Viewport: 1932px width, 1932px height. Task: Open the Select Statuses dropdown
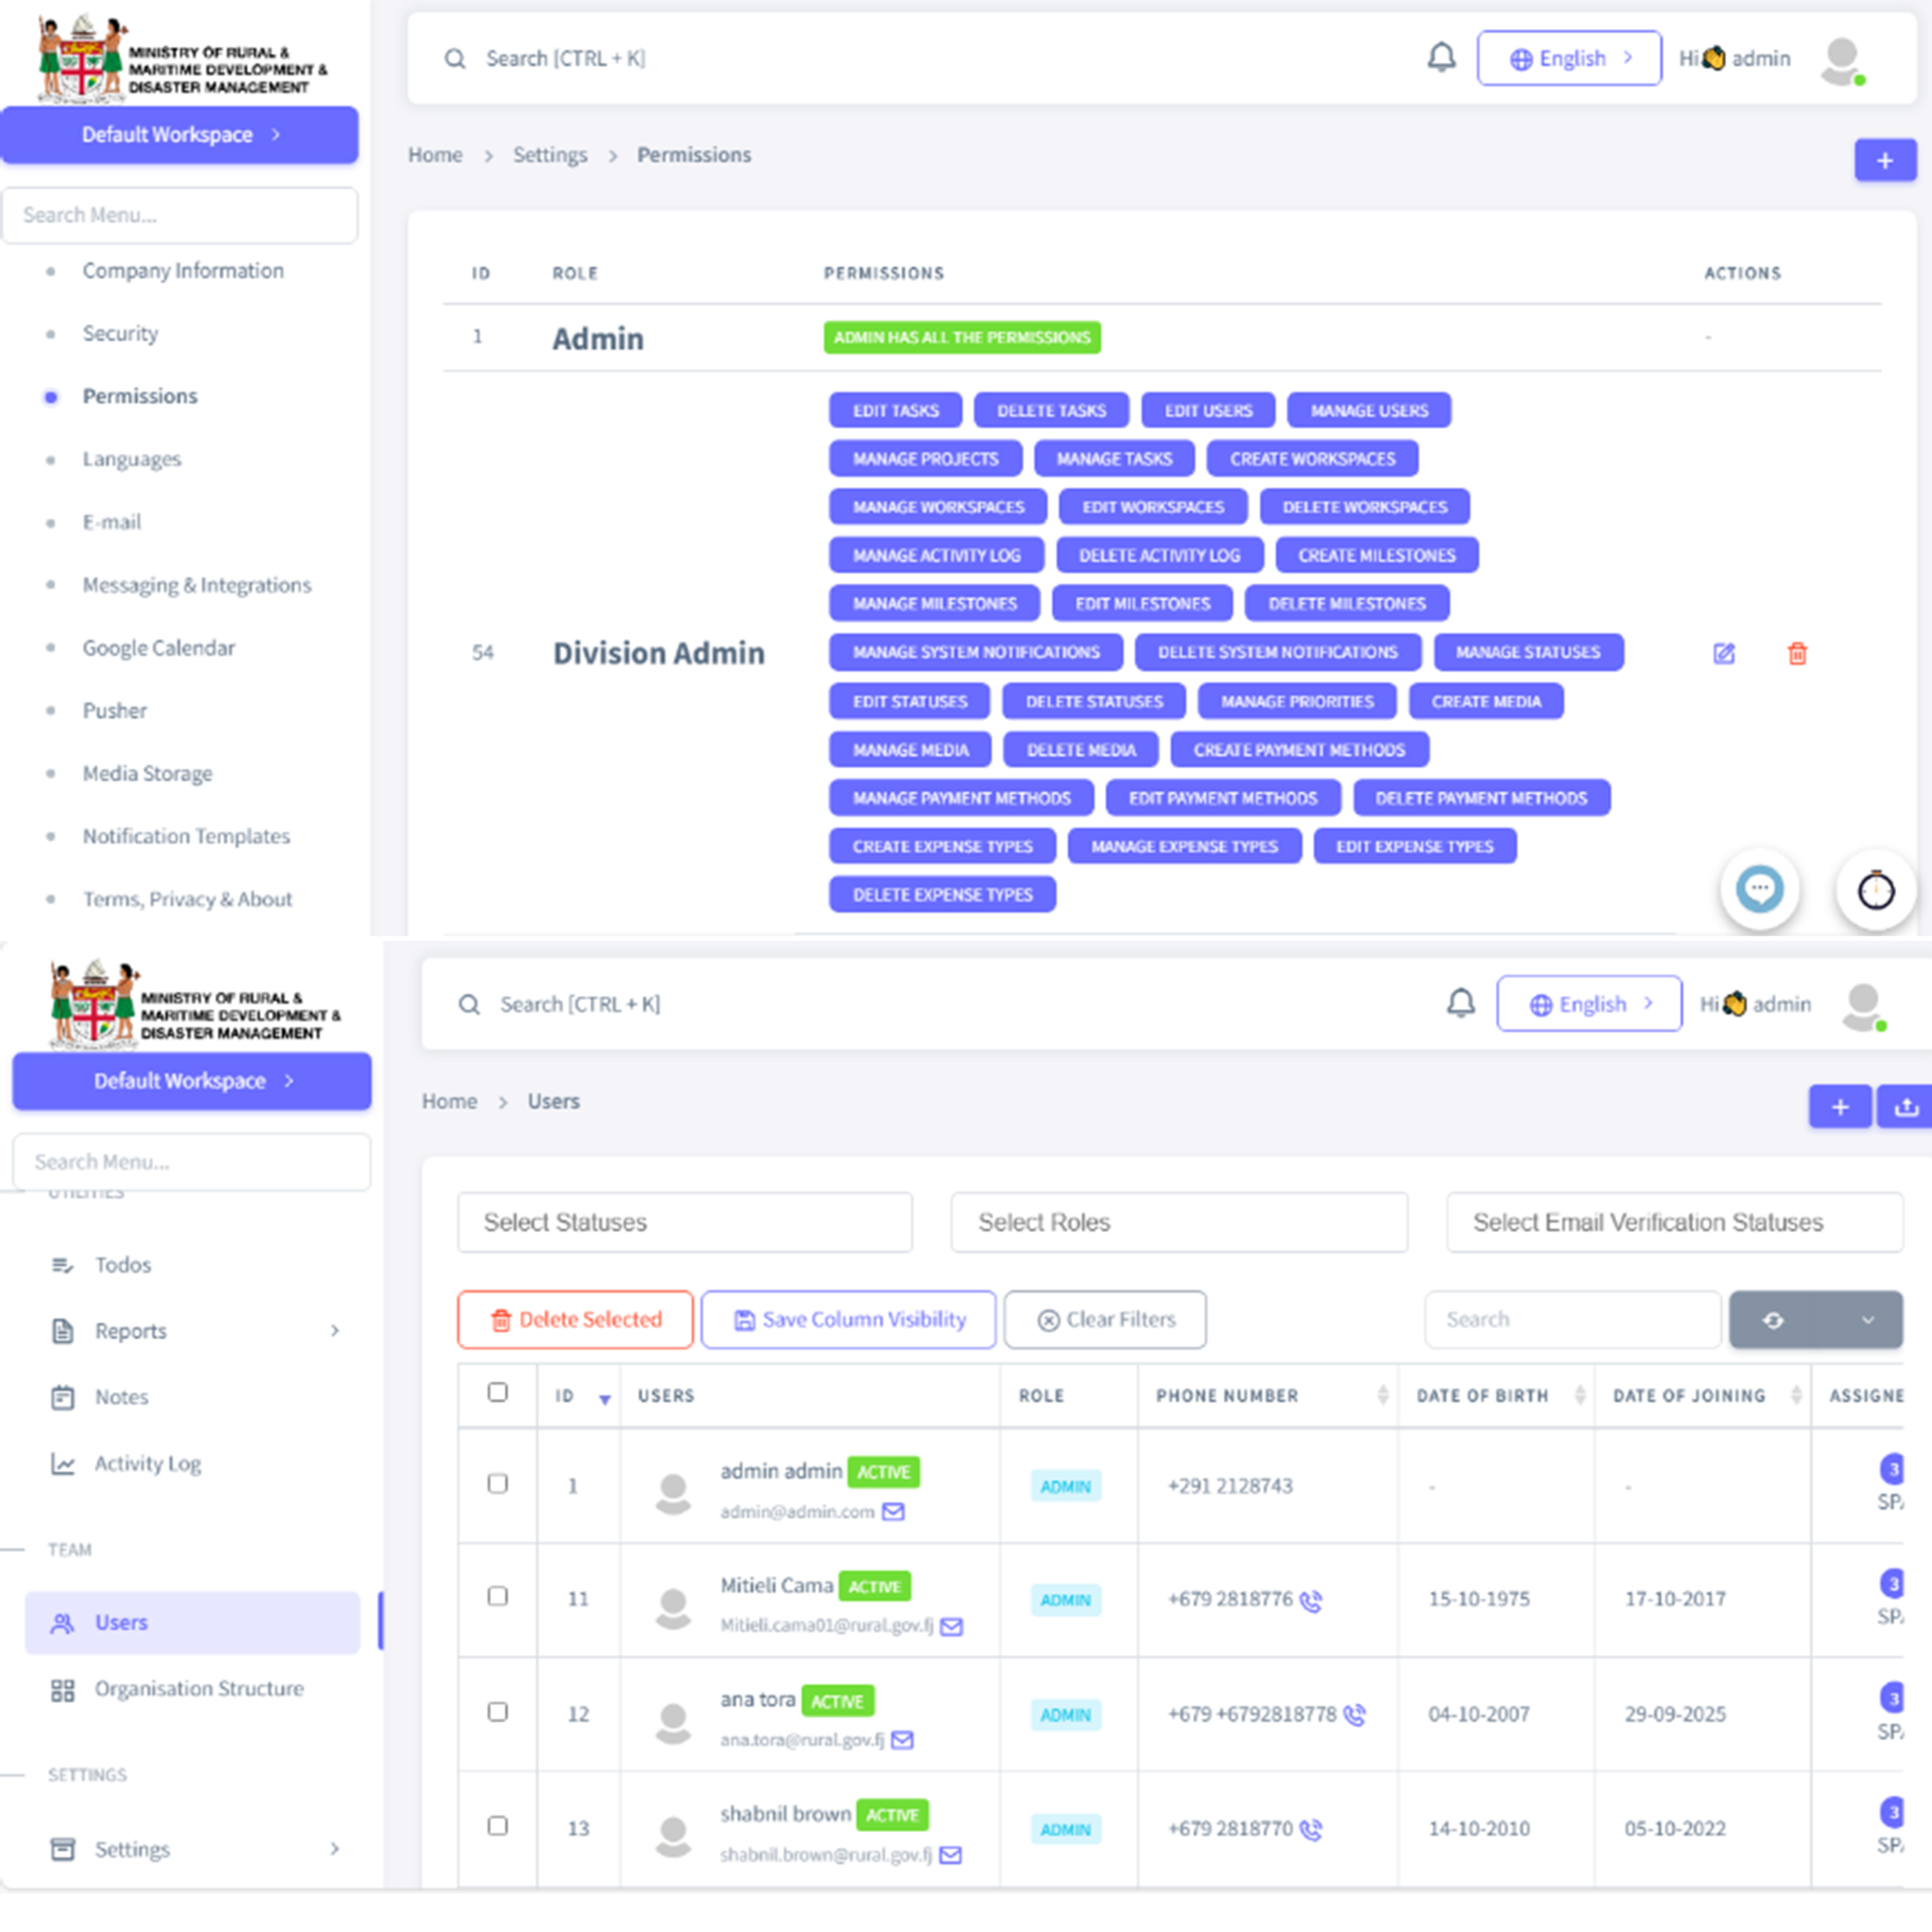[685, 1222]
